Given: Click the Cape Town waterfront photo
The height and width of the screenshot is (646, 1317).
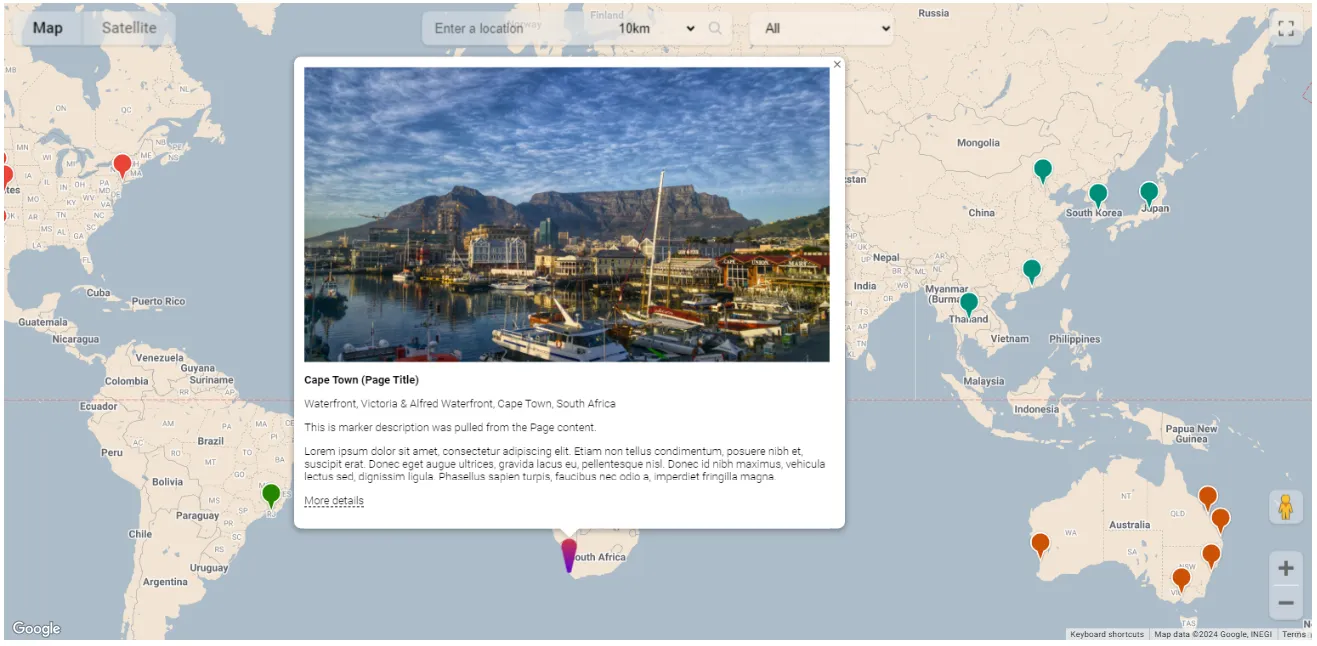Looking at the screenshot, I should (566, 214).
